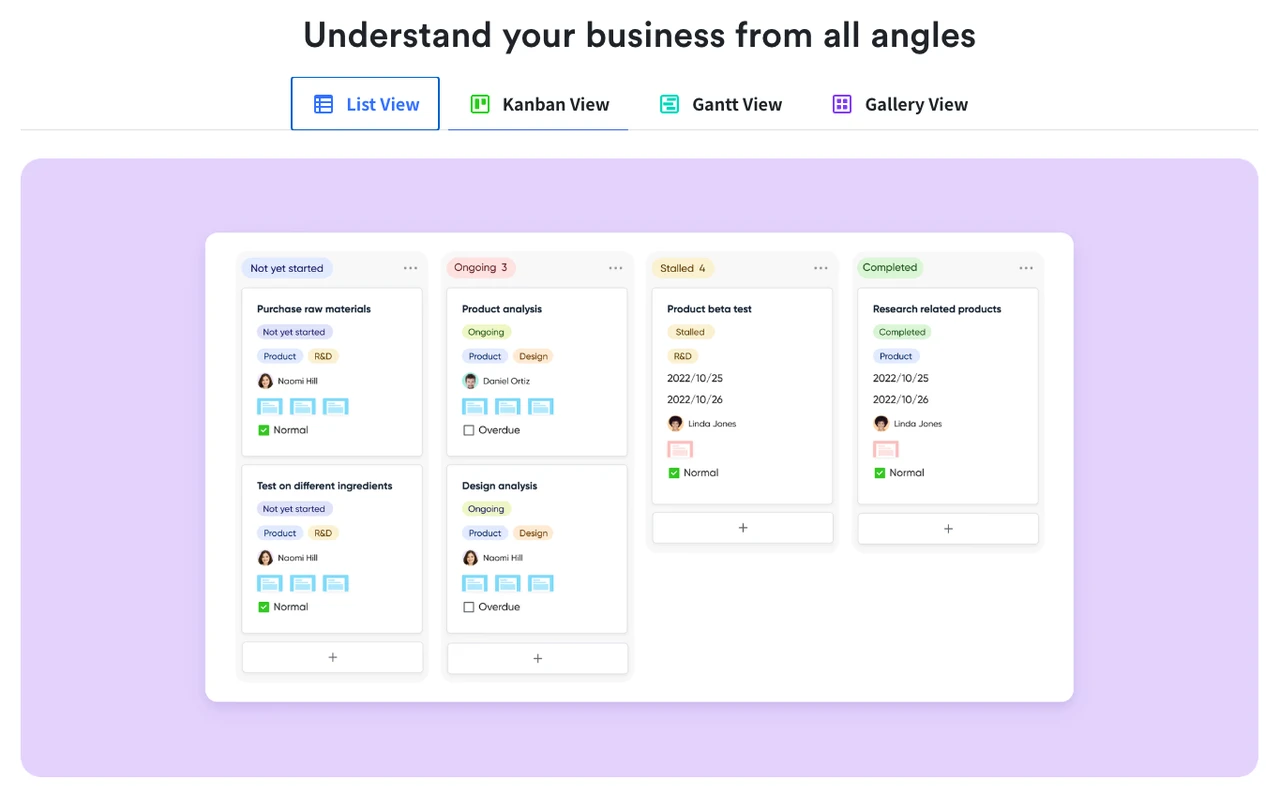Click Naomi Hill's avatar on Purchase raw materials
The image size is (1280, 795).
[265, 381]
